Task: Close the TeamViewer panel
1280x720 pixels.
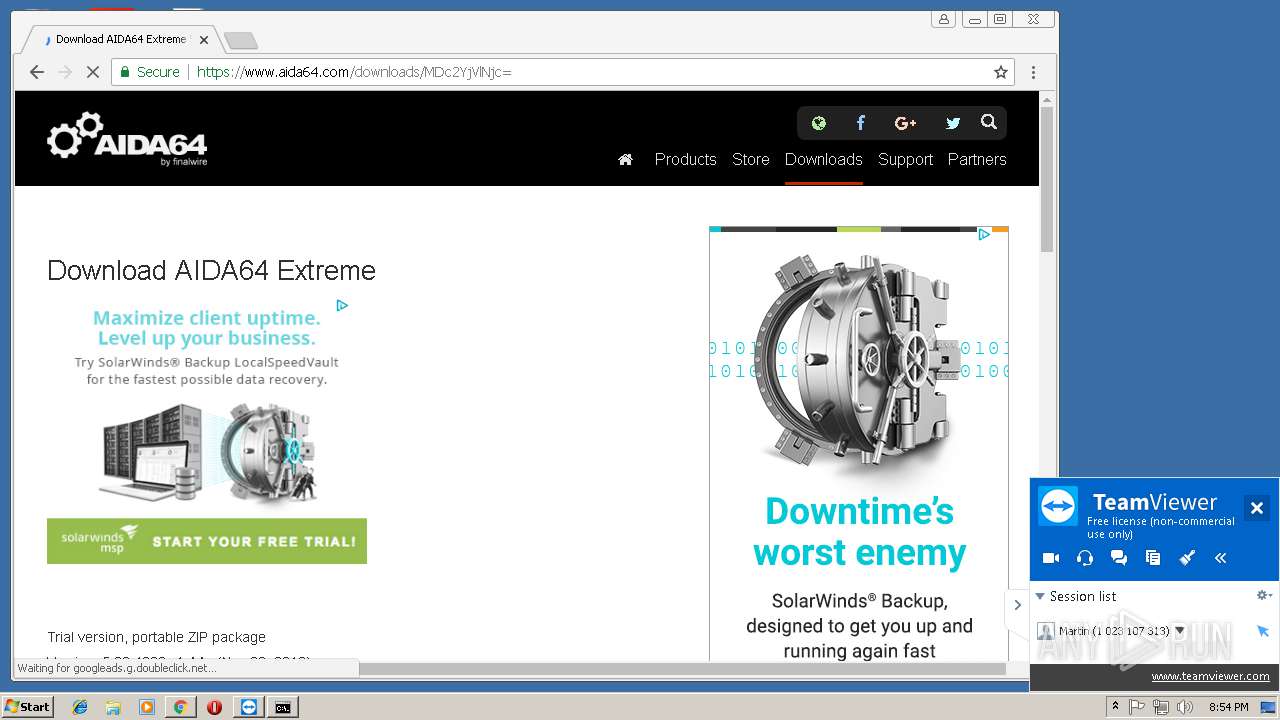Action: coord(1257,508)
